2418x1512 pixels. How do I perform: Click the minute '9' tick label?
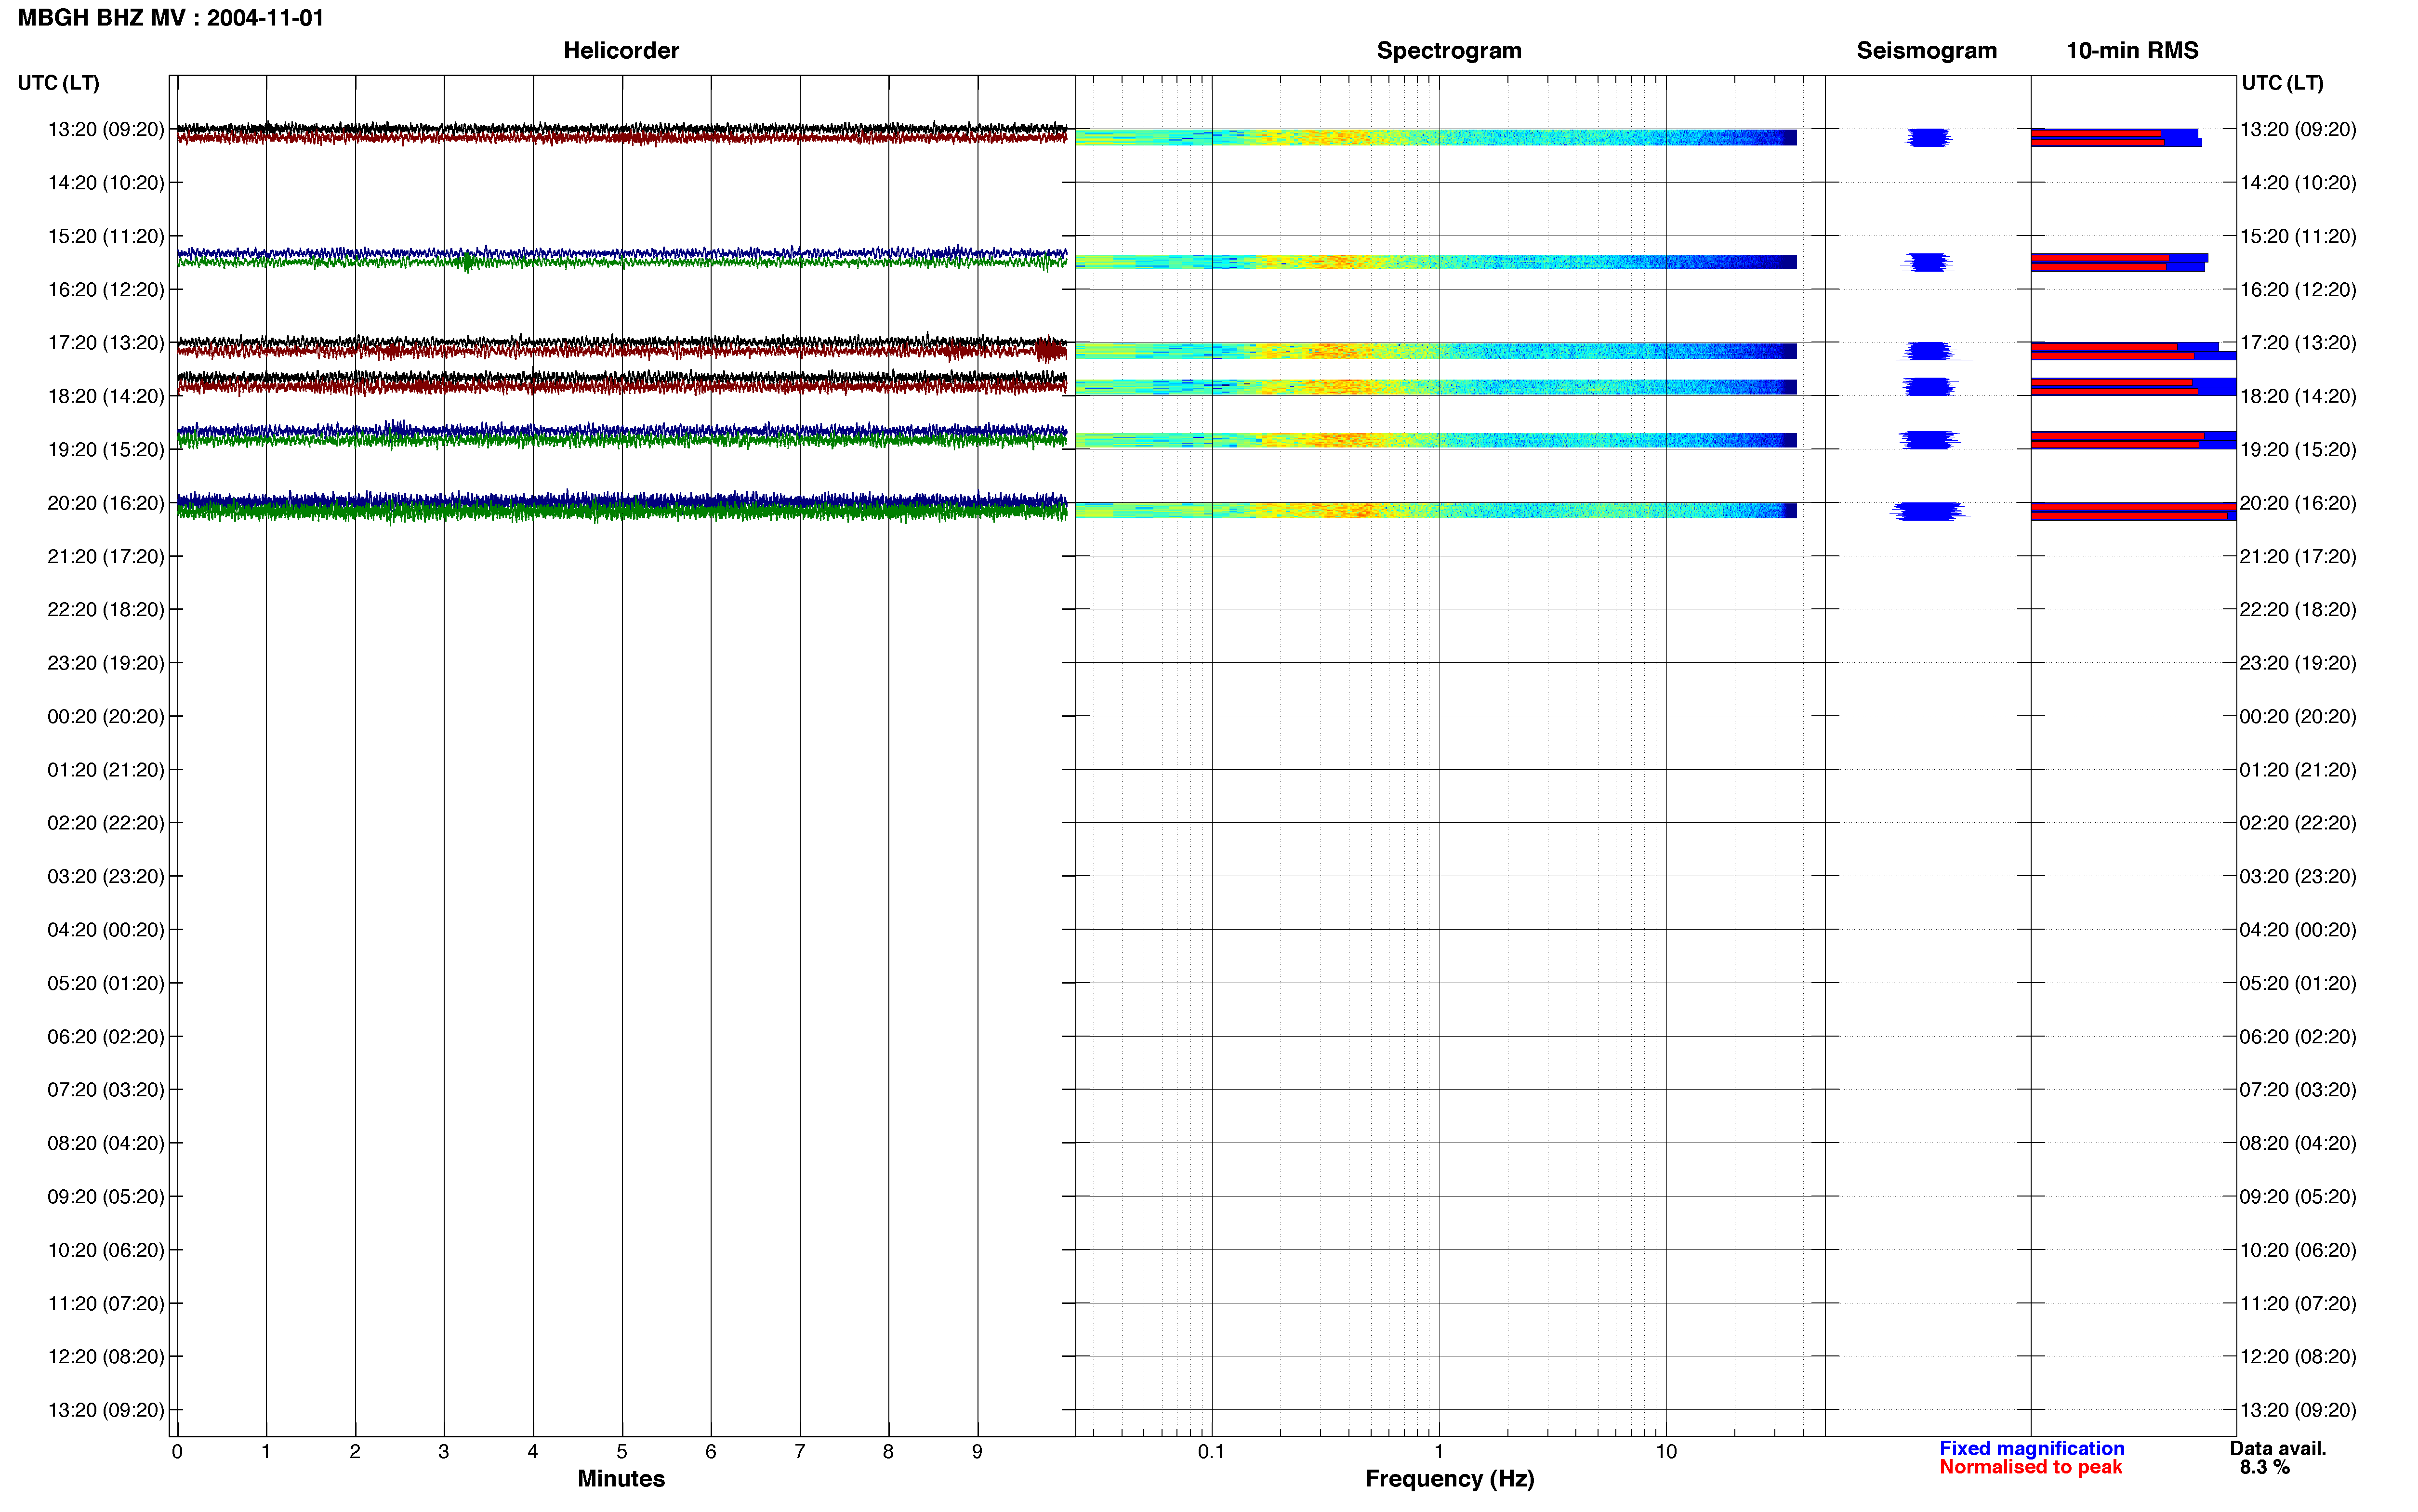click(977, 1451)
